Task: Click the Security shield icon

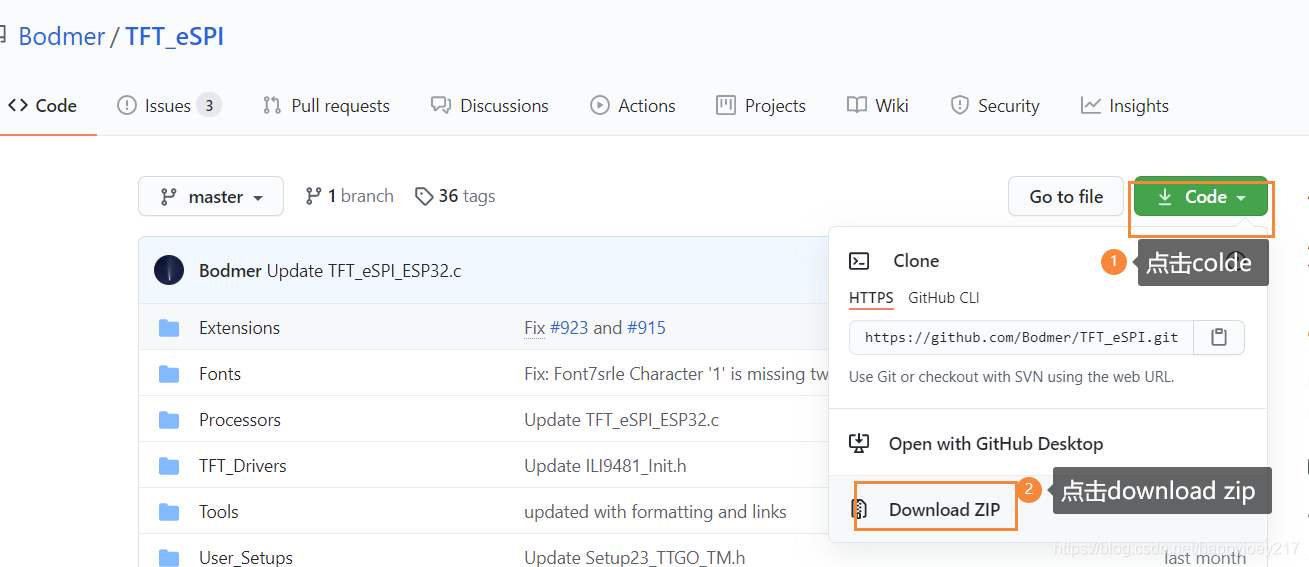Action: (x=960, y=105)
